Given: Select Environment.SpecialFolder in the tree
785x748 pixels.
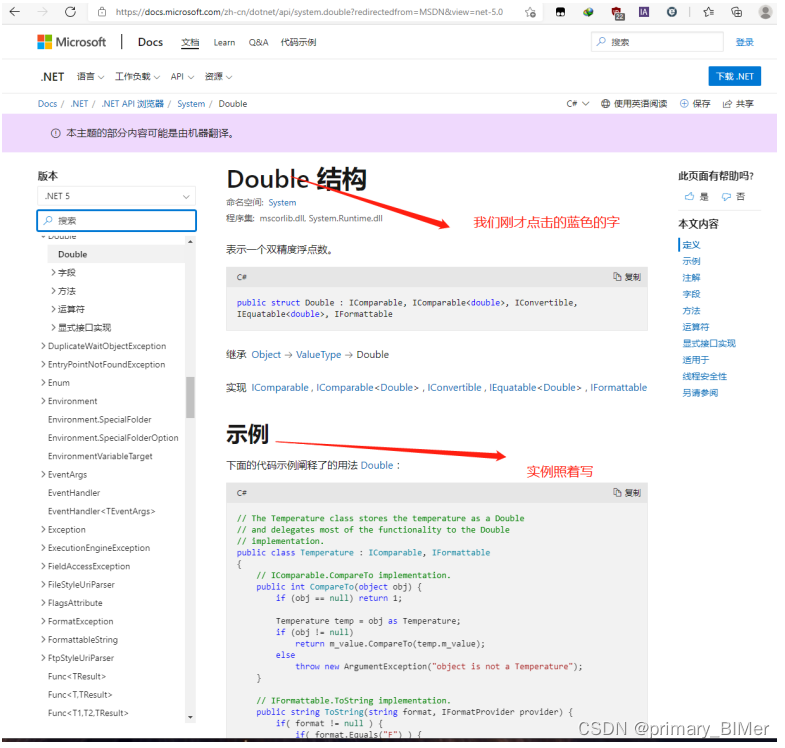Looking at the screenshot, I should pos(100,420).
